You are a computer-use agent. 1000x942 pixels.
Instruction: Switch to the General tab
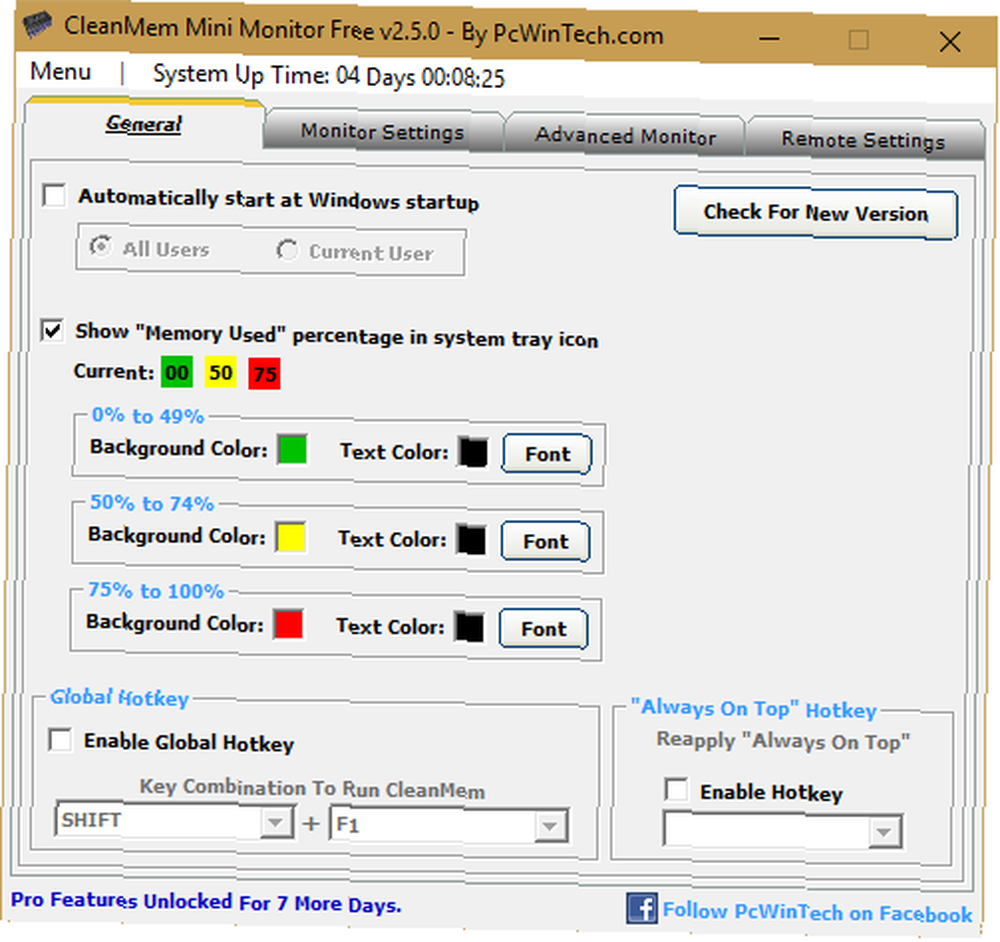[144, 124]
